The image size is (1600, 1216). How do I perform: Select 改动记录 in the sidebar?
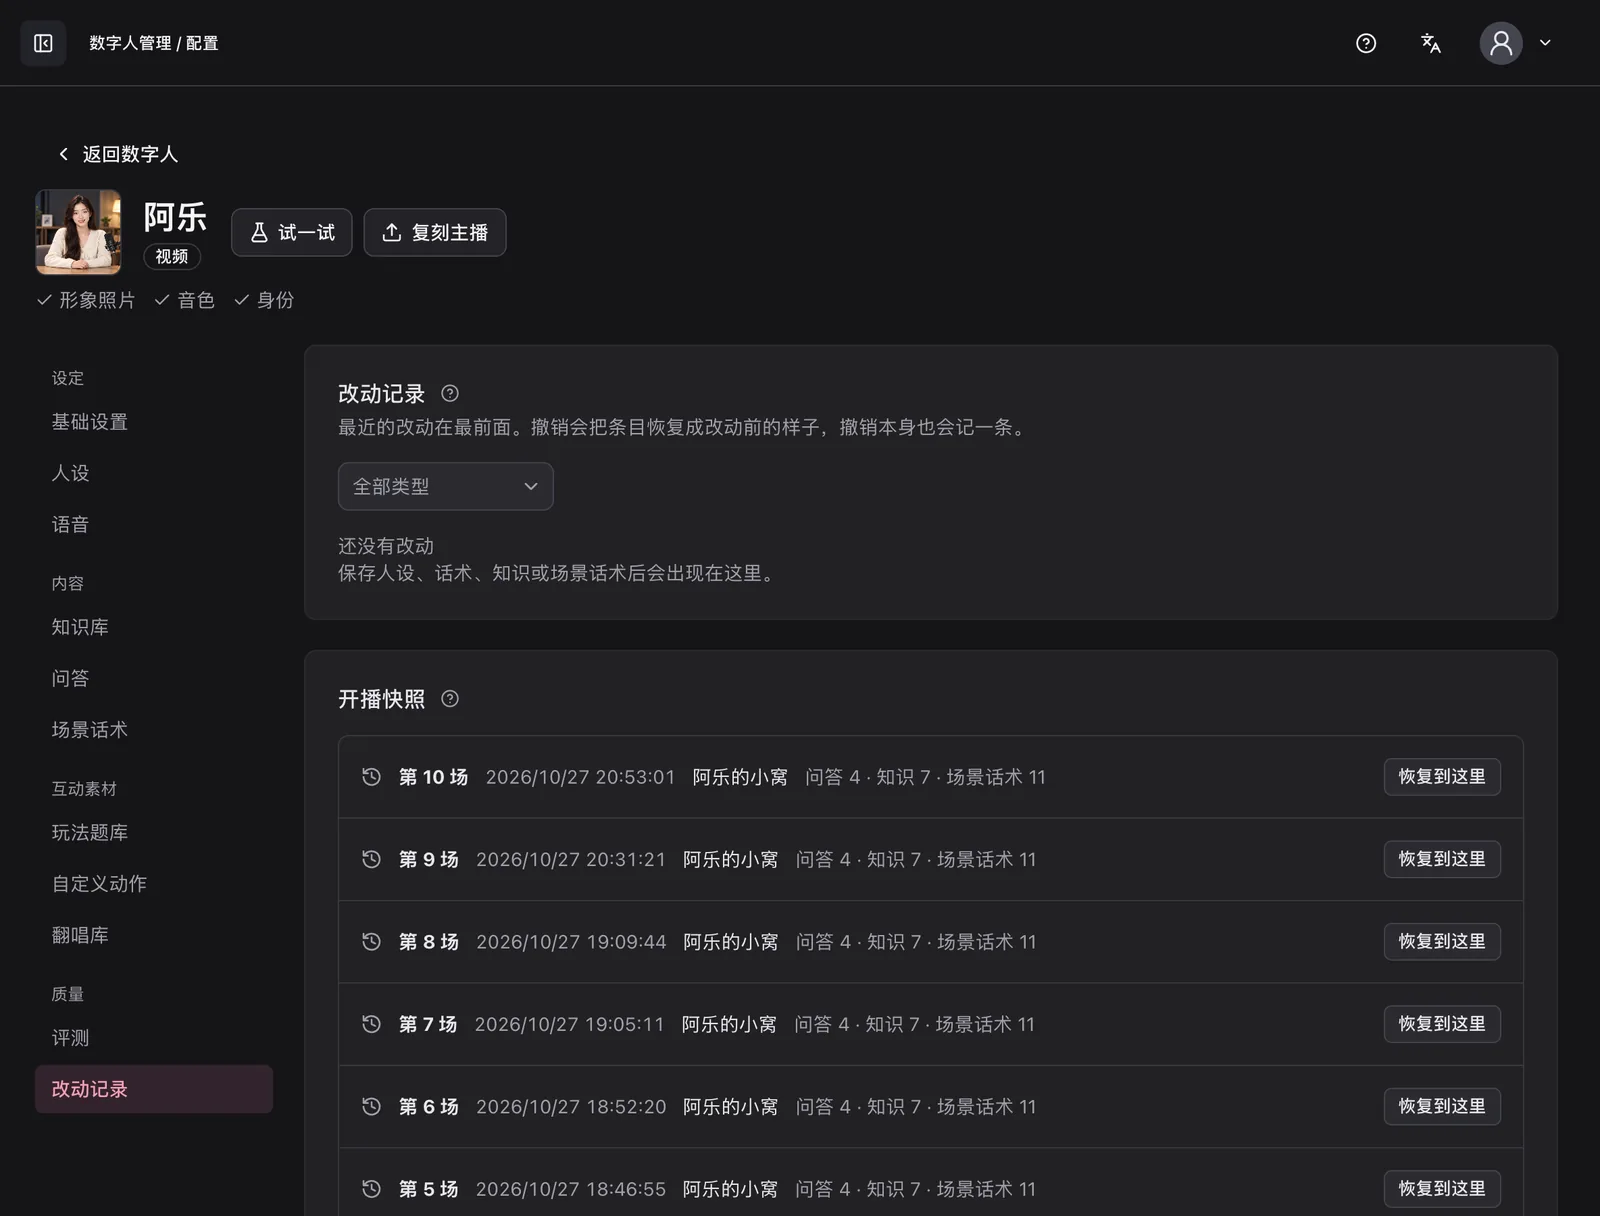pos(154,1089)
